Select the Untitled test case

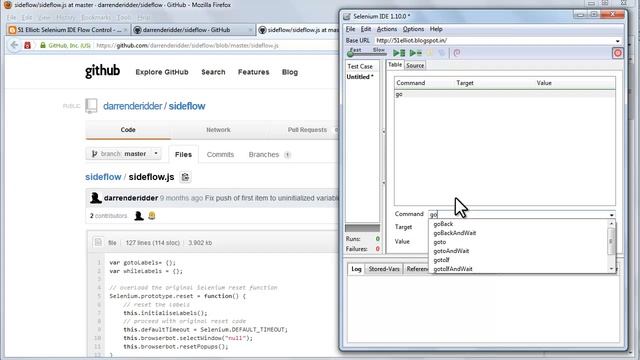[x=360, y=77]
